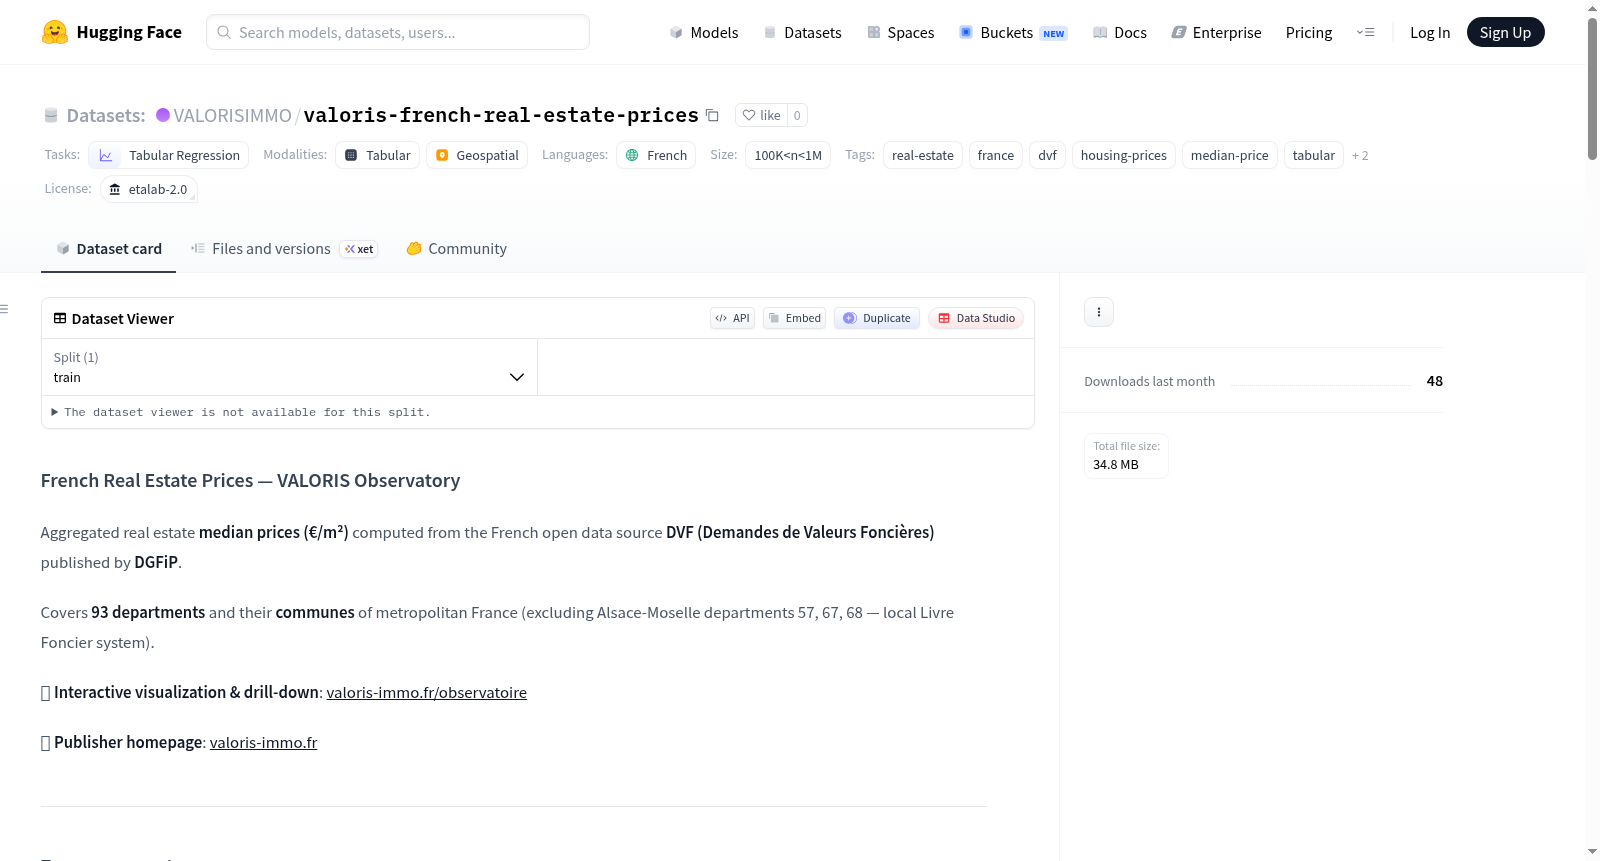
Task: Open the Spaces navigation item
Action: pyautogui.click(x=900, y=32)
